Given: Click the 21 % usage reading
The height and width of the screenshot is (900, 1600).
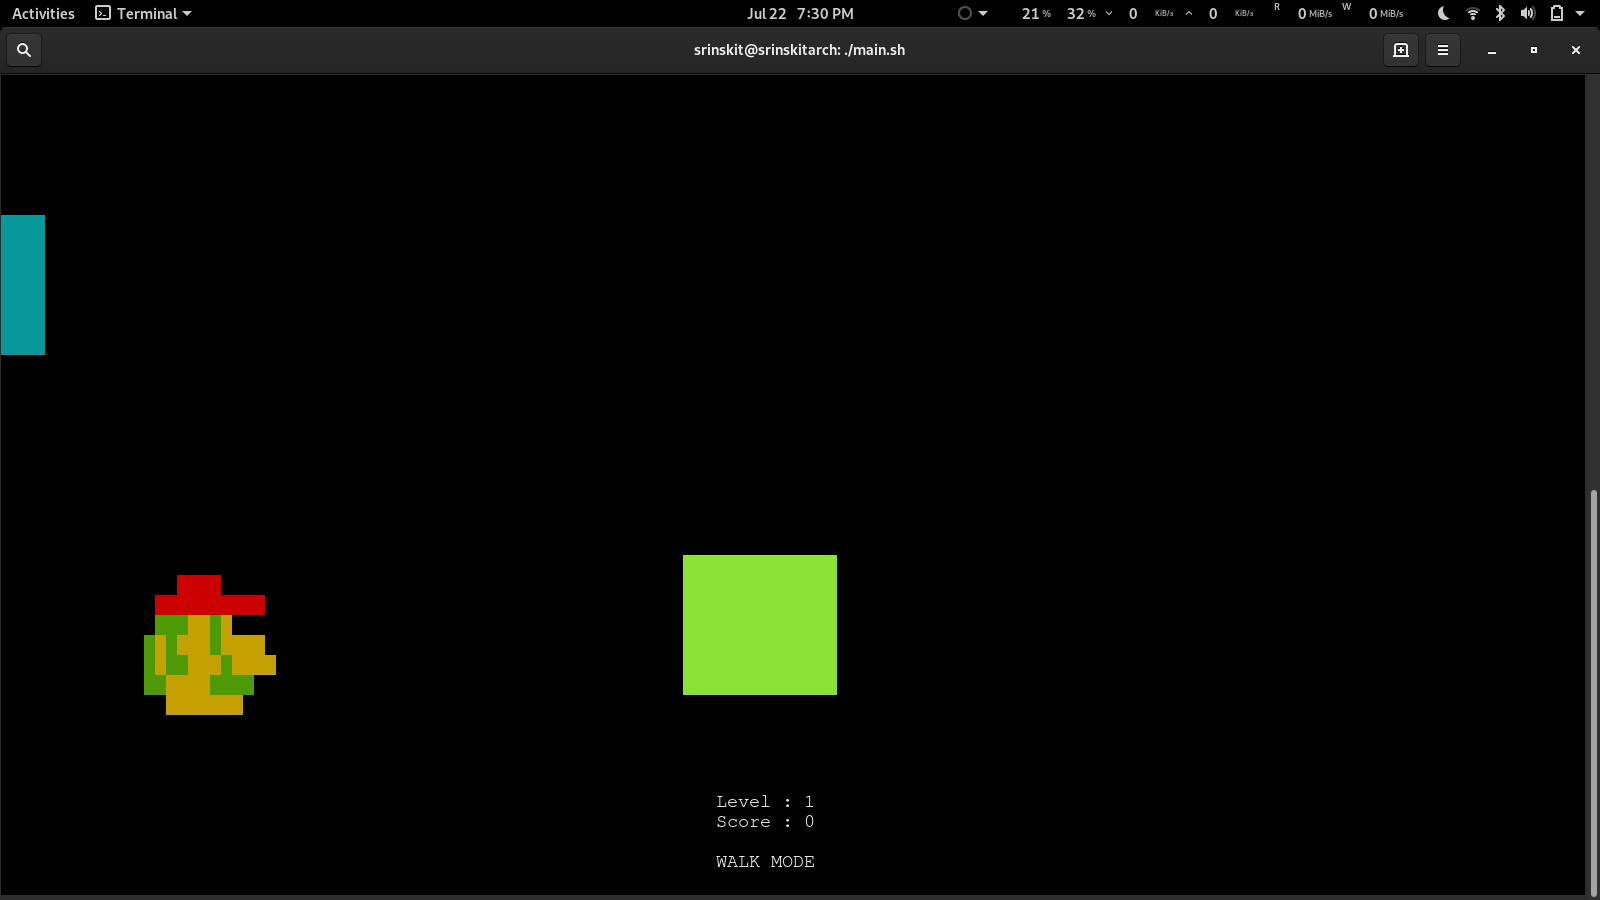Looking at the screenshot, I should pos(1036,13).
